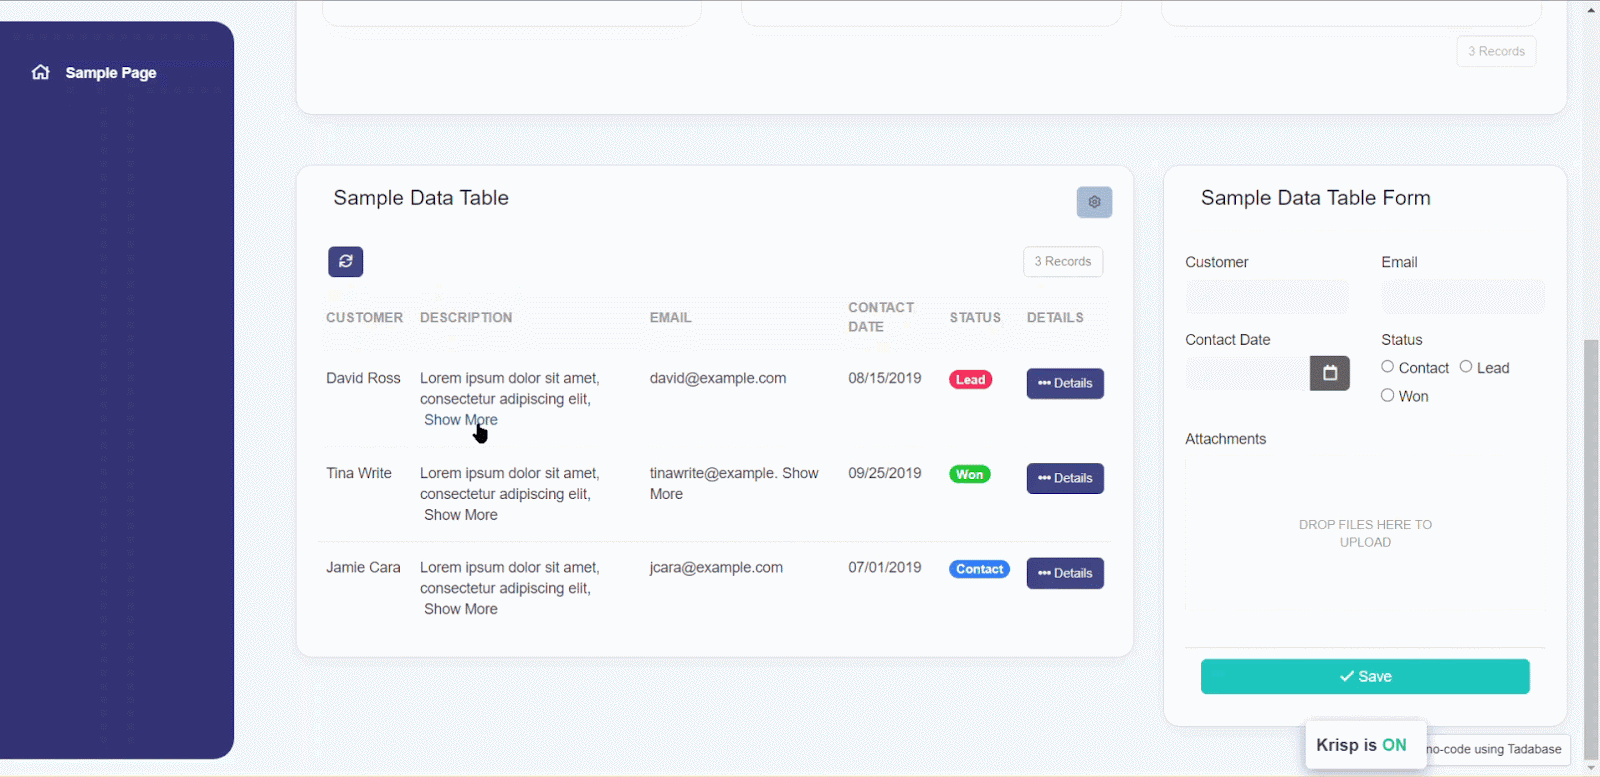Click the home icon beside Sample Page
Image resolution: width=1600 pixels, height=777 pixels.
(x=40, y=72)
